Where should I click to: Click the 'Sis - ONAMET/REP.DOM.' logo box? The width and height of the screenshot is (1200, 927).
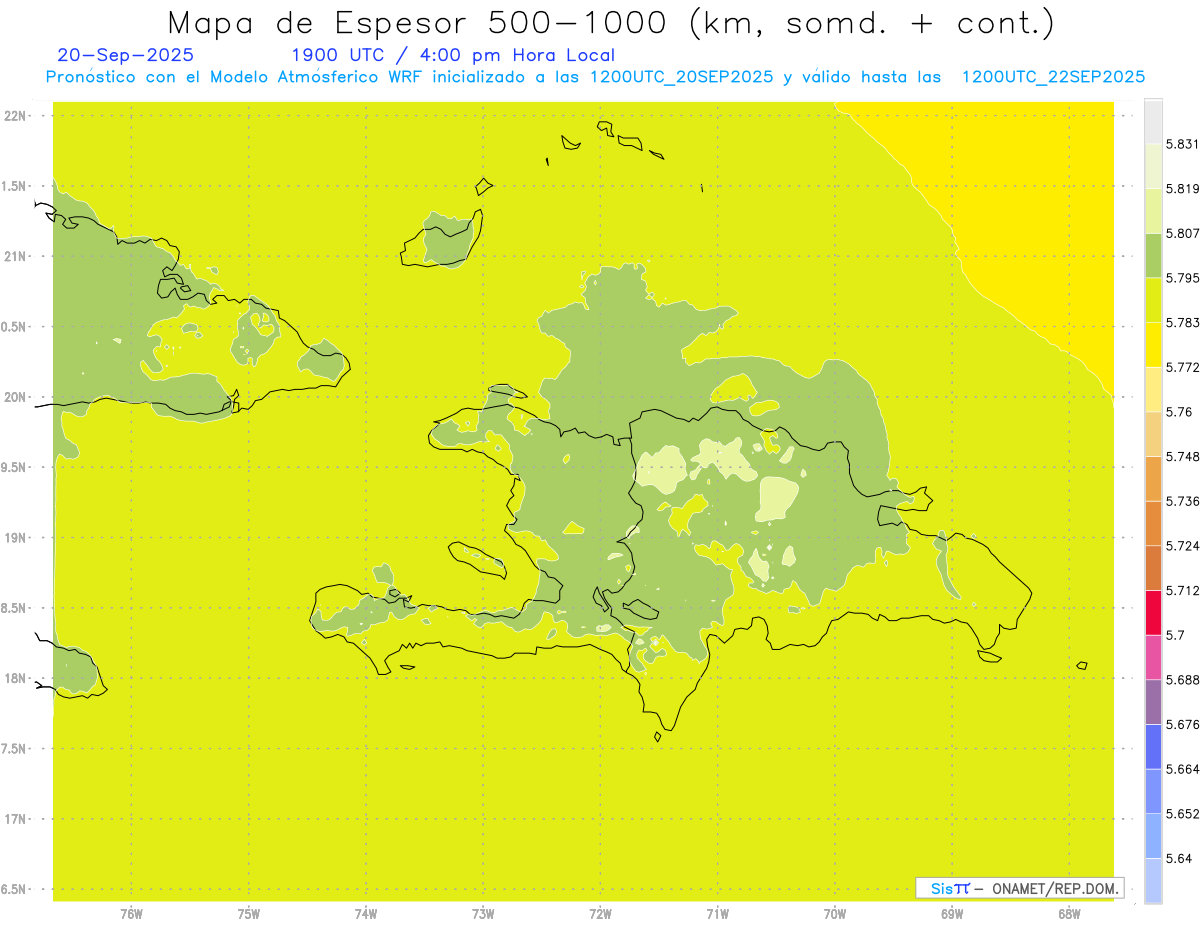1020,888
